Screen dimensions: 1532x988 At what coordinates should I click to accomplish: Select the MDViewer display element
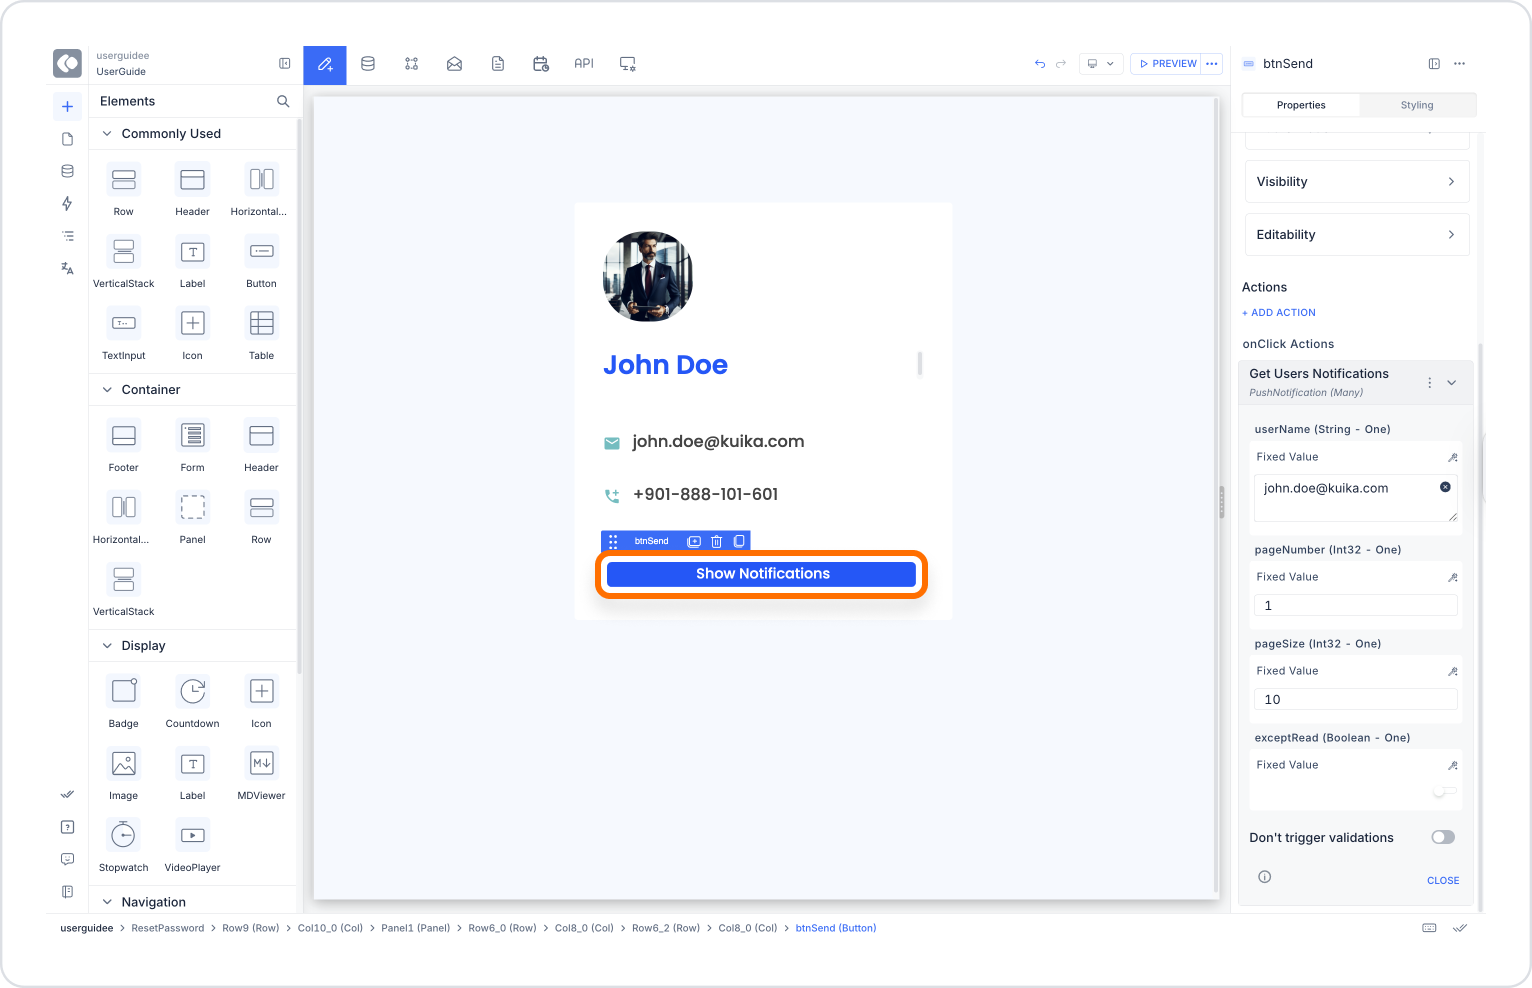click(x=262, y=773)
